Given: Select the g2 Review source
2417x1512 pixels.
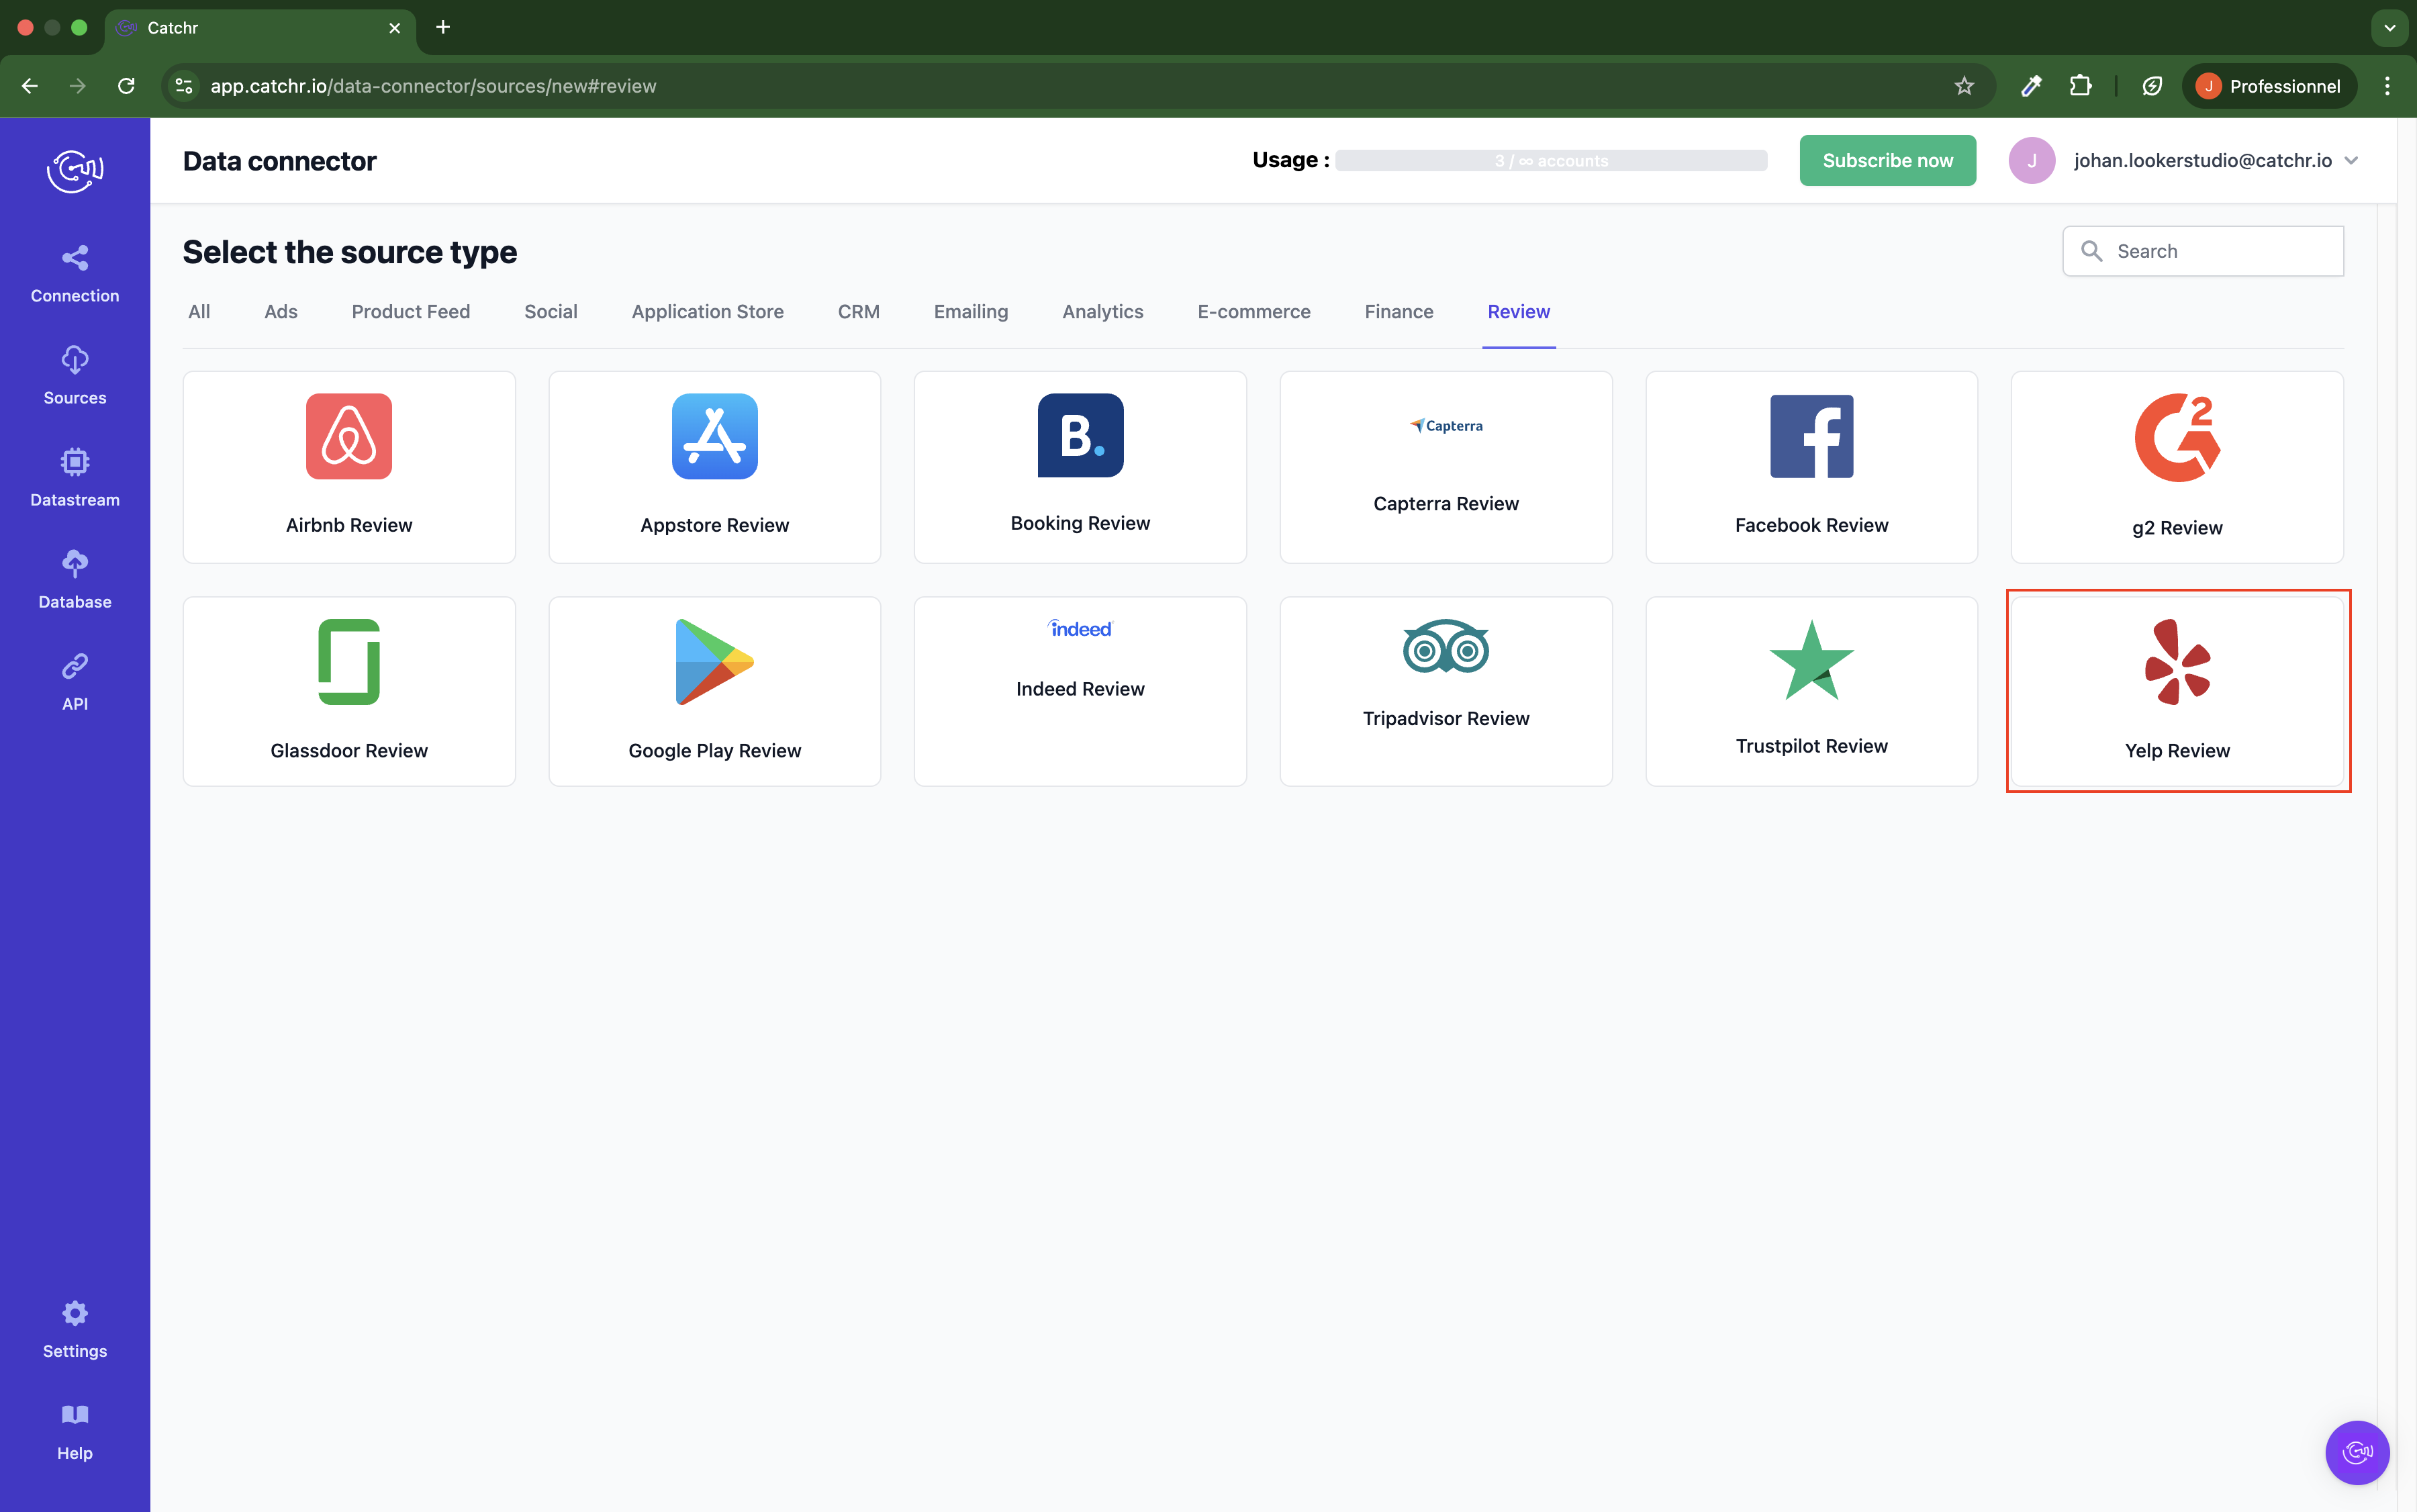Looking at the screenshot, I should coord(2177,467).
